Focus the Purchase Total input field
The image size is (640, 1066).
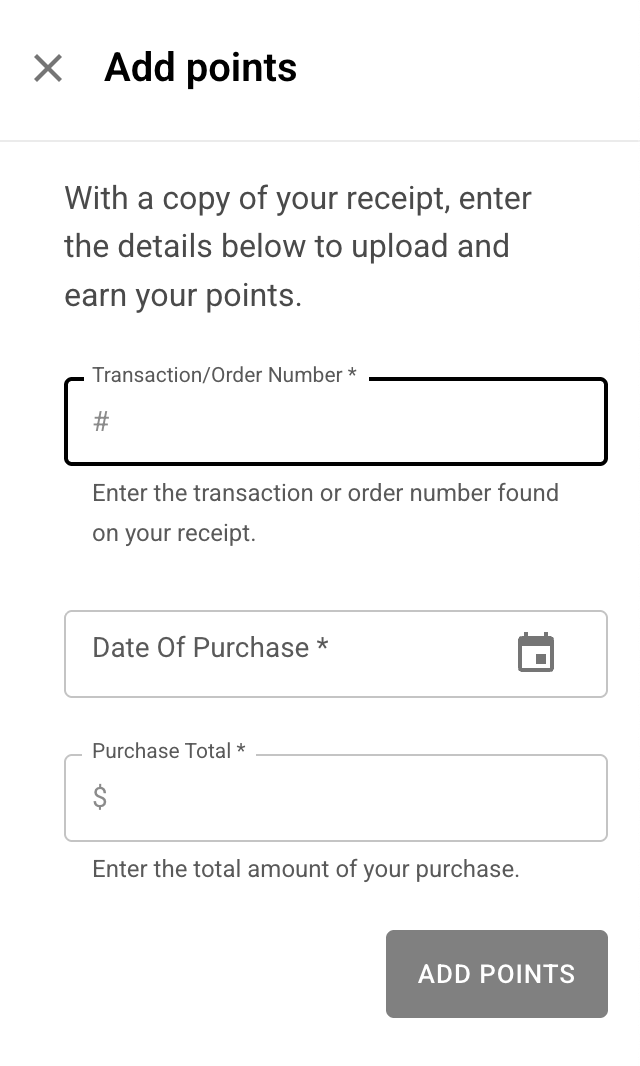point(350,798)
